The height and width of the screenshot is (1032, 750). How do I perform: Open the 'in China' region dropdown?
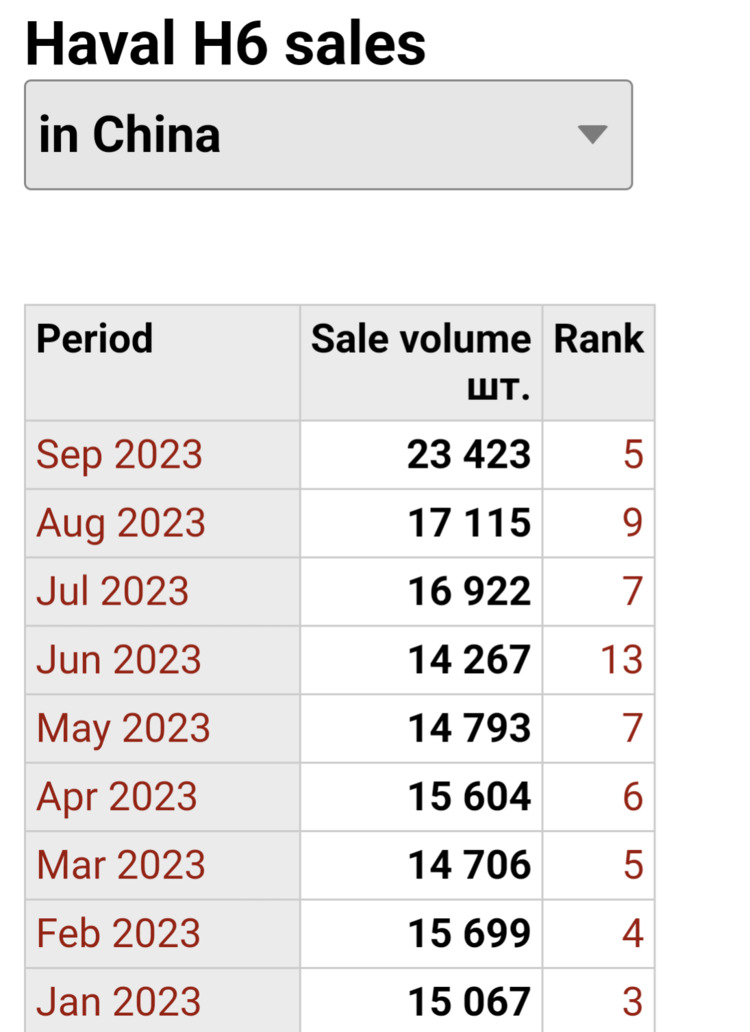coord(328,135)
